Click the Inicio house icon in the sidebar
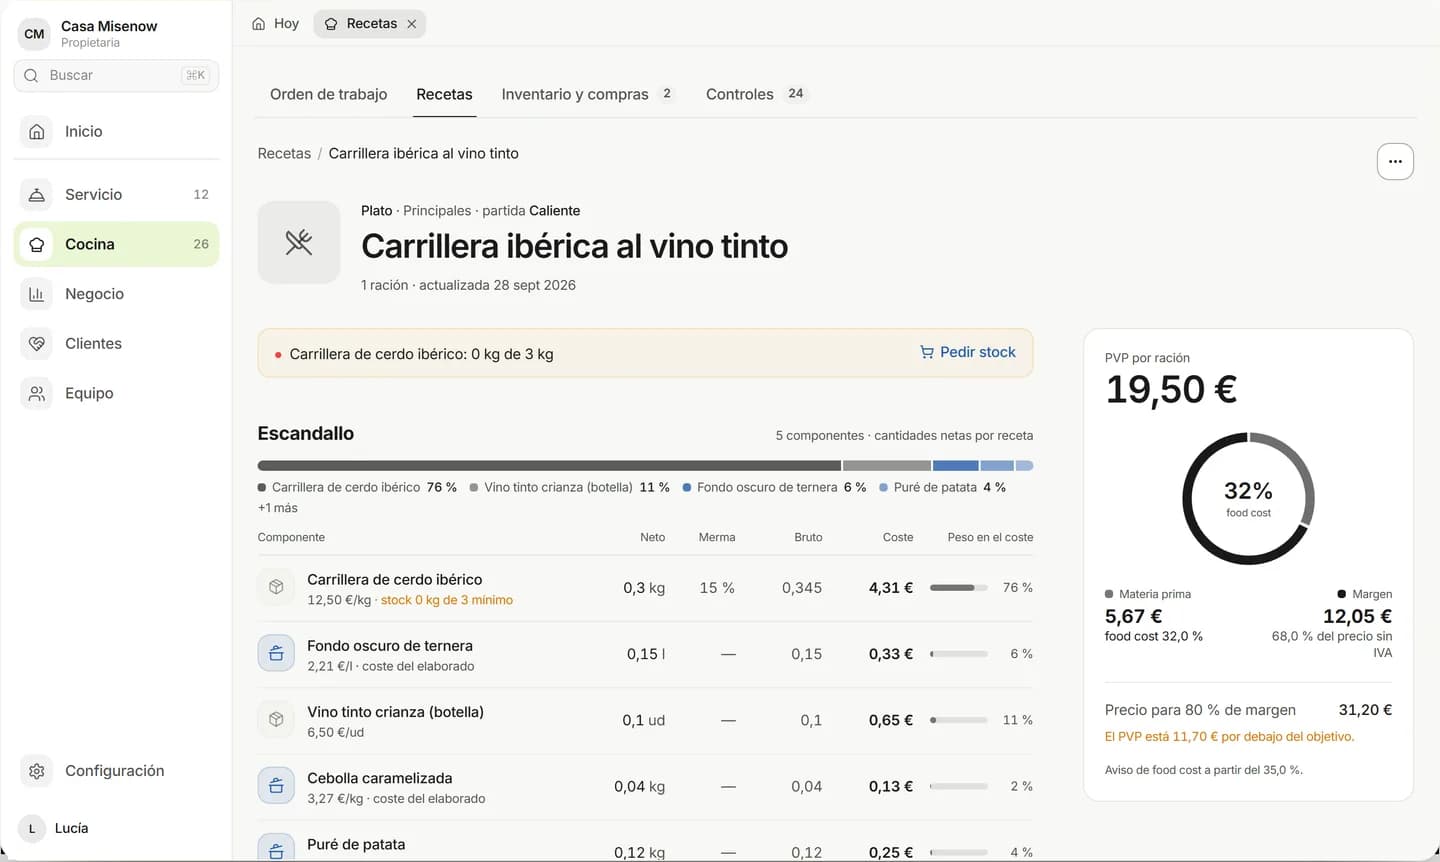 [37, 131]
